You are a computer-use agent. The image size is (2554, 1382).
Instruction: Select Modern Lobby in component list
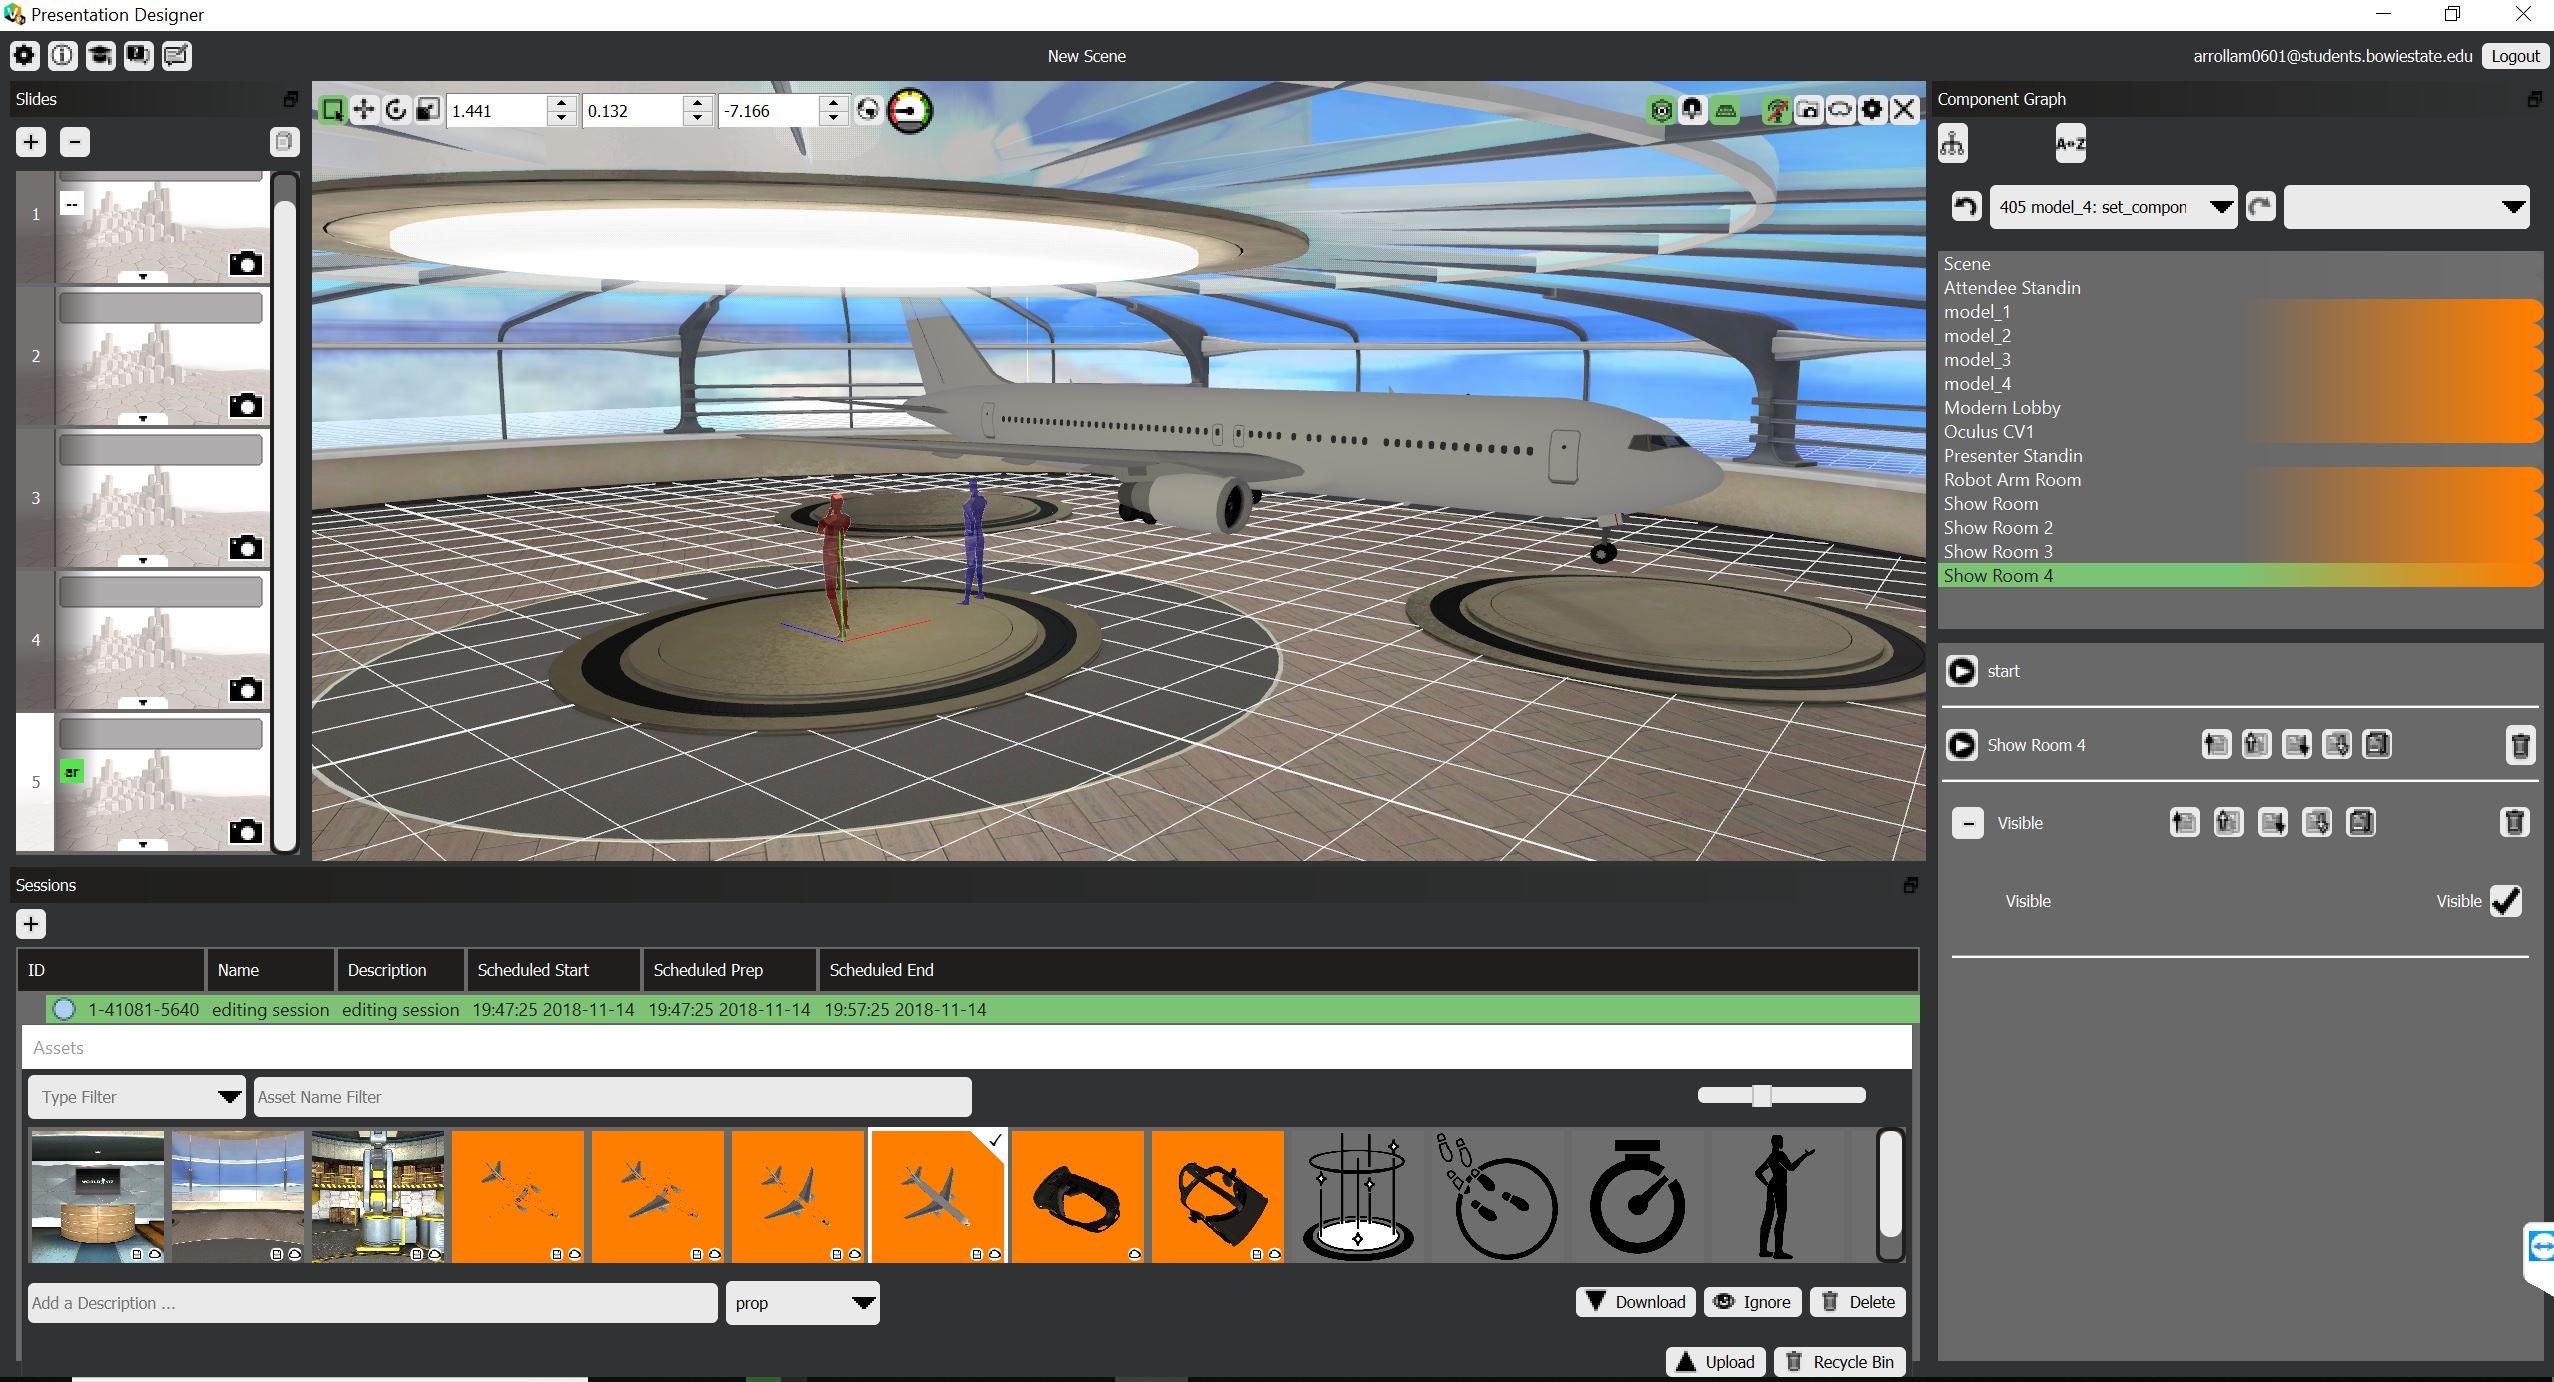coord(2240,408)
